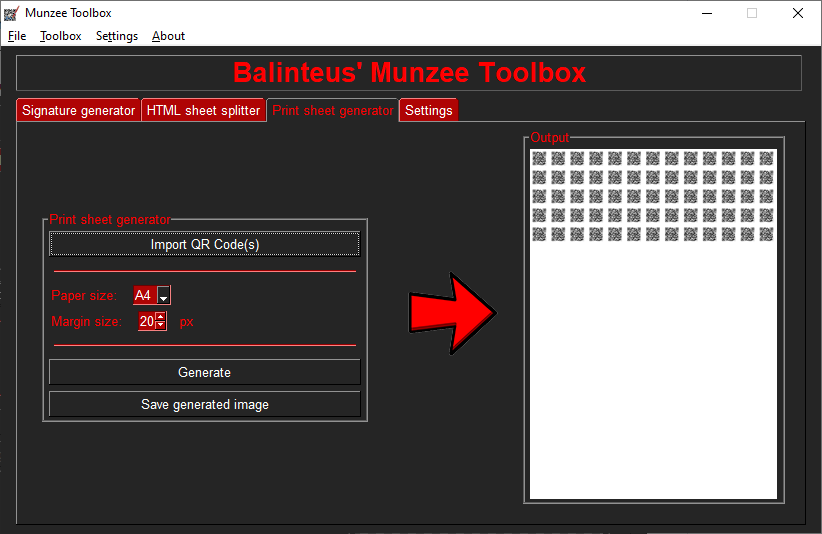
Task: Click the Munzee Toolbox title bar app icon
Action: click(x=12, y=13)
